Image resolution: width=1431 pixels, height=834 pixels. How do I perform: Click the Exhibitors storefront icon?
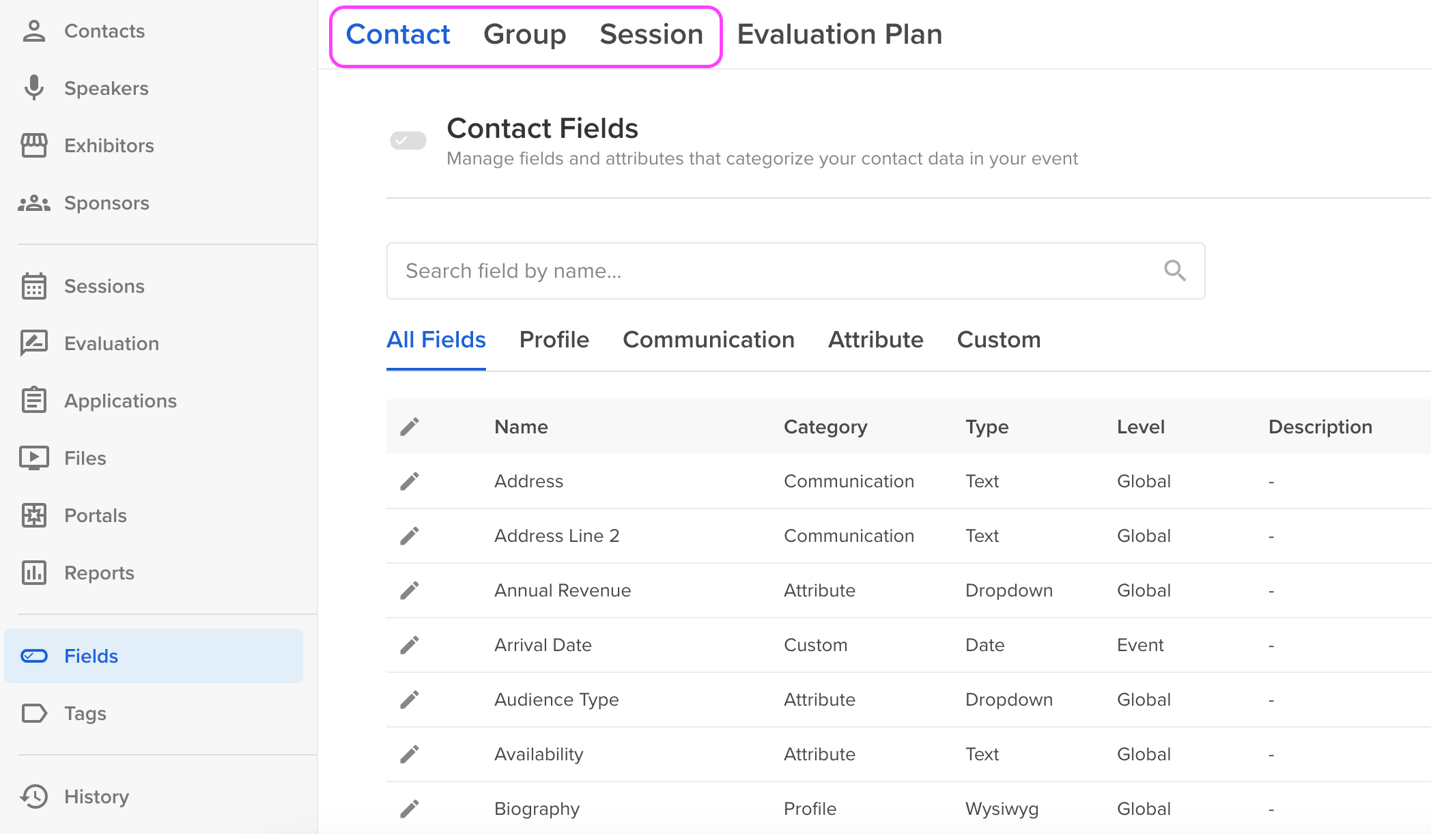click(34, 146)
